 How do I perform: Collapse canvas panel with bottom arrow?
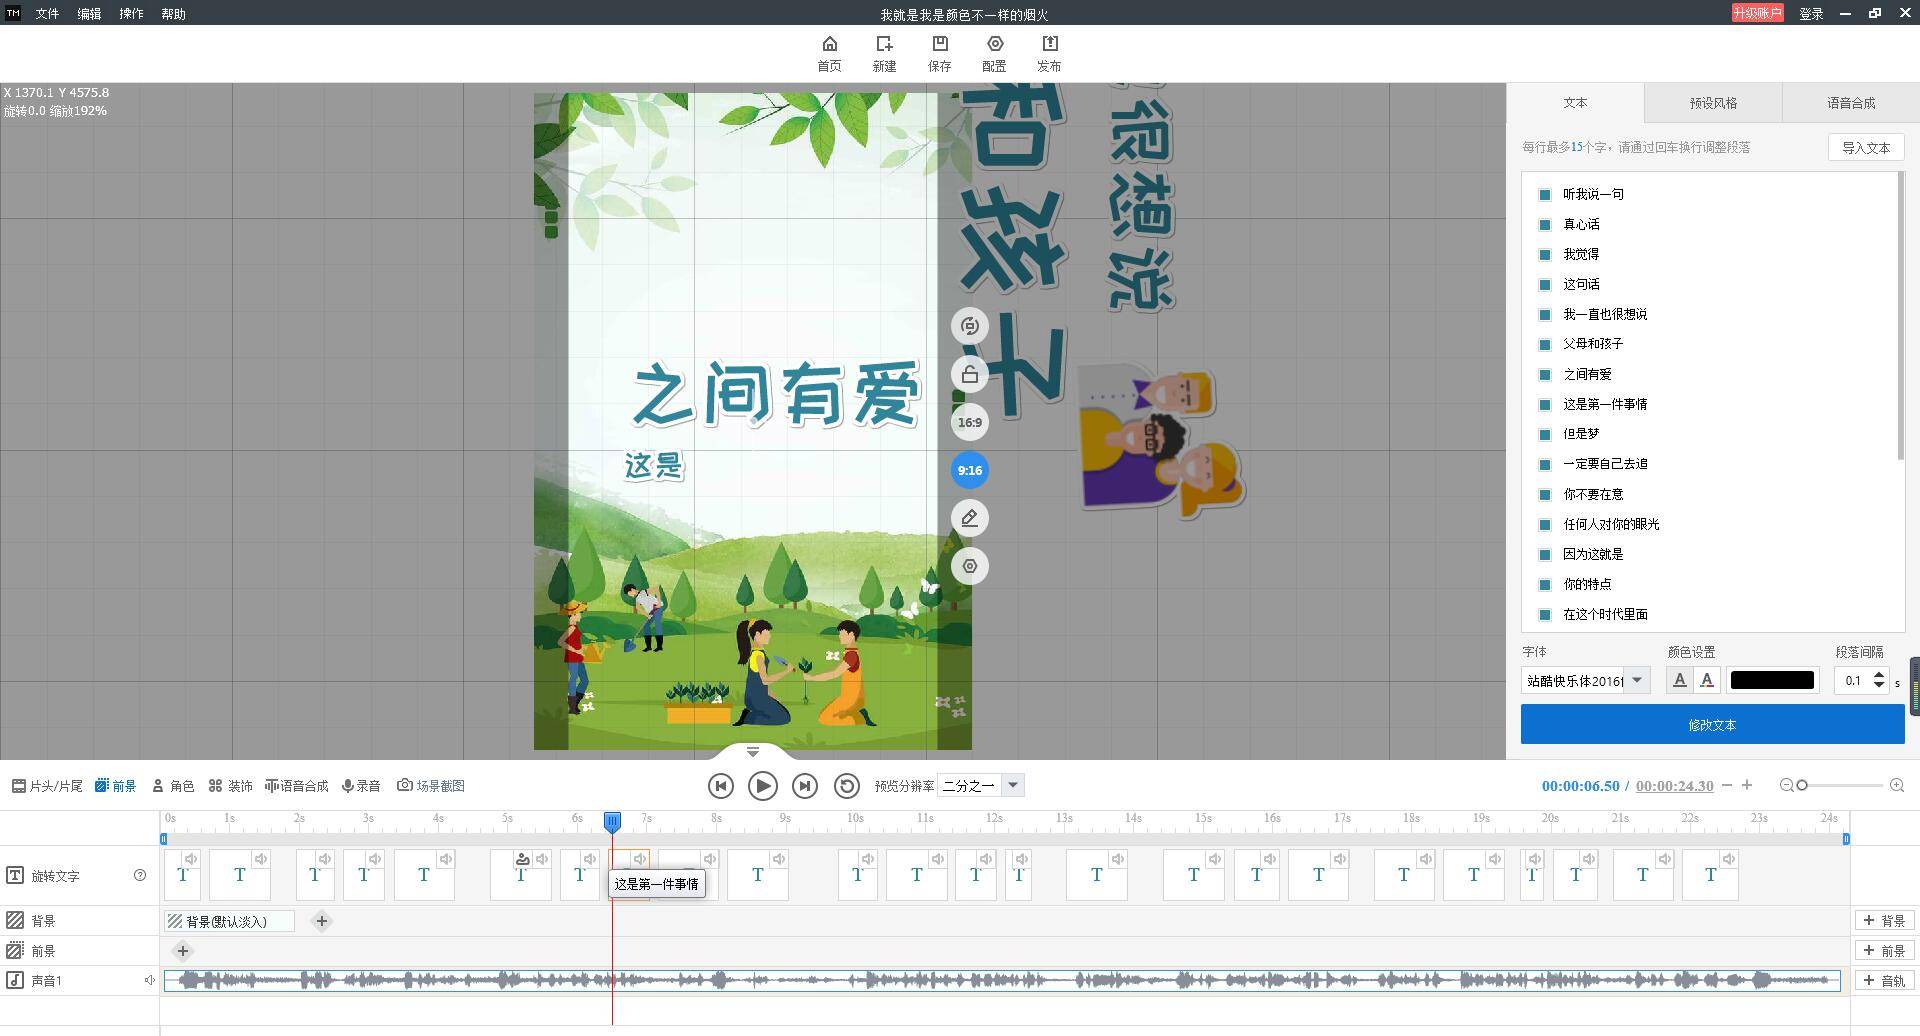753,751
